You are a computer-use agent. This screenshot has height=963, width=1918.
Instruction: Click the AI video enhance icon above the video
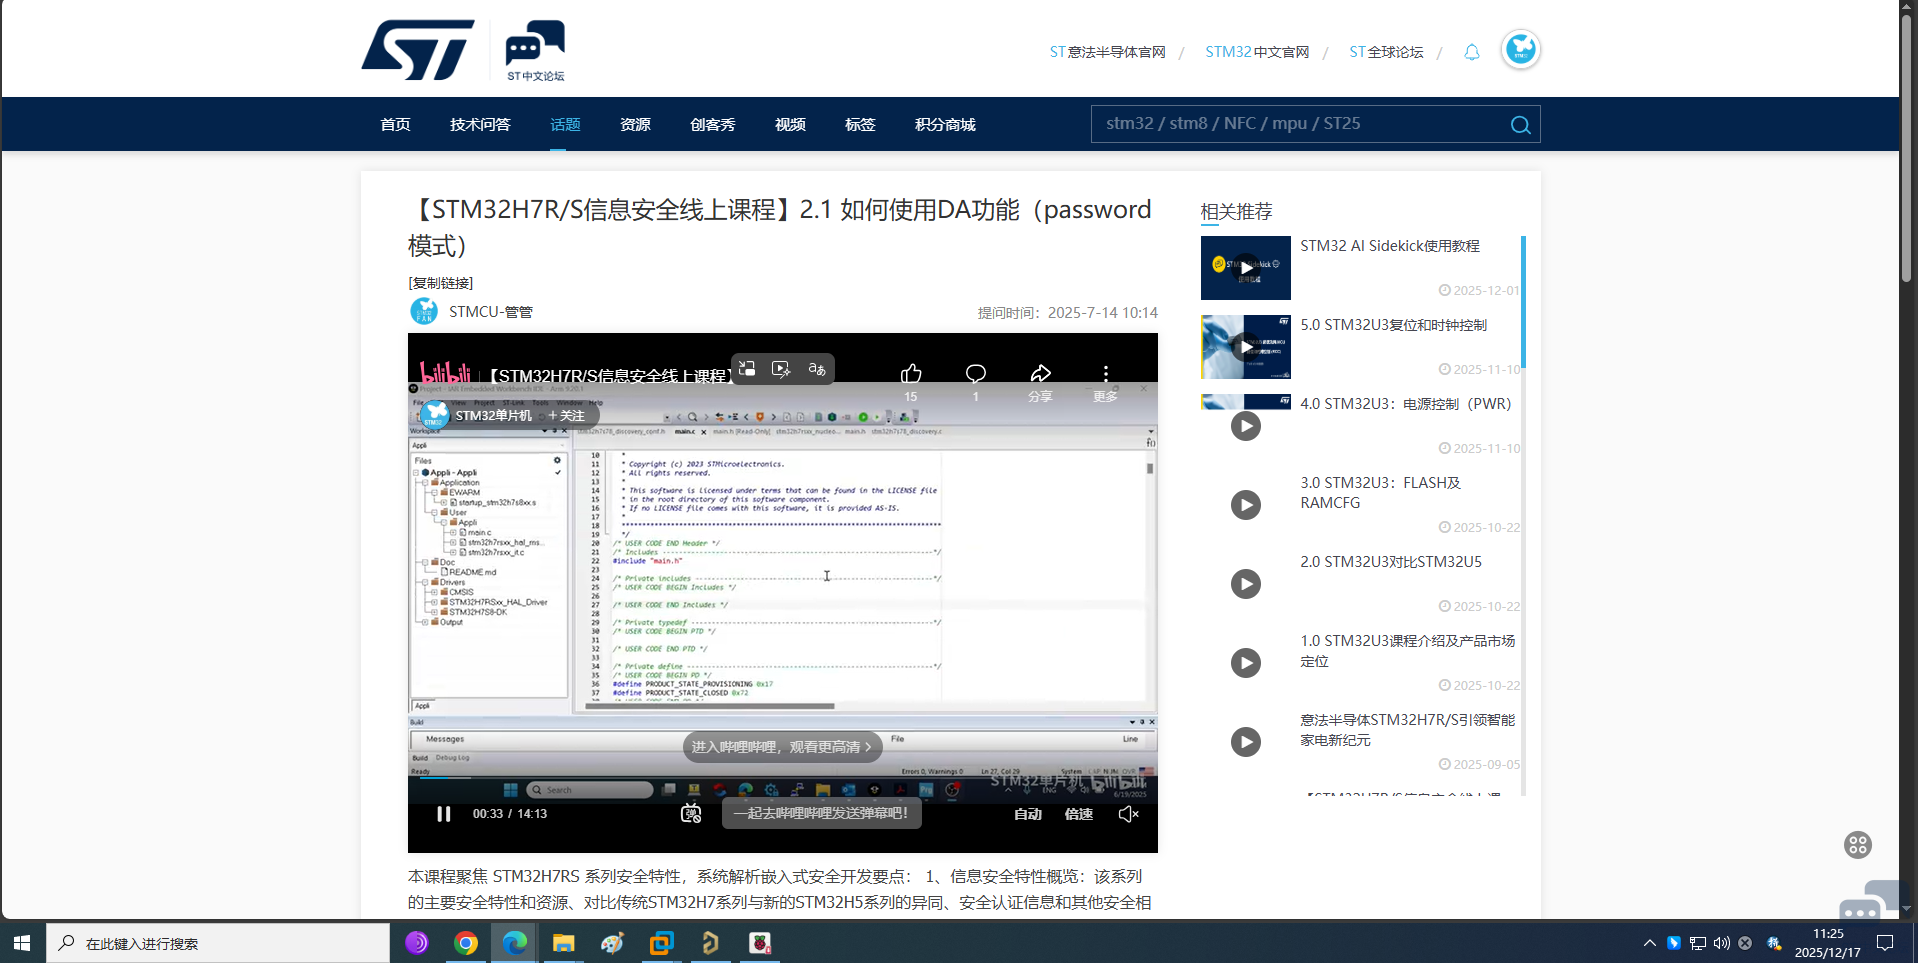click(x=782, y=369)
